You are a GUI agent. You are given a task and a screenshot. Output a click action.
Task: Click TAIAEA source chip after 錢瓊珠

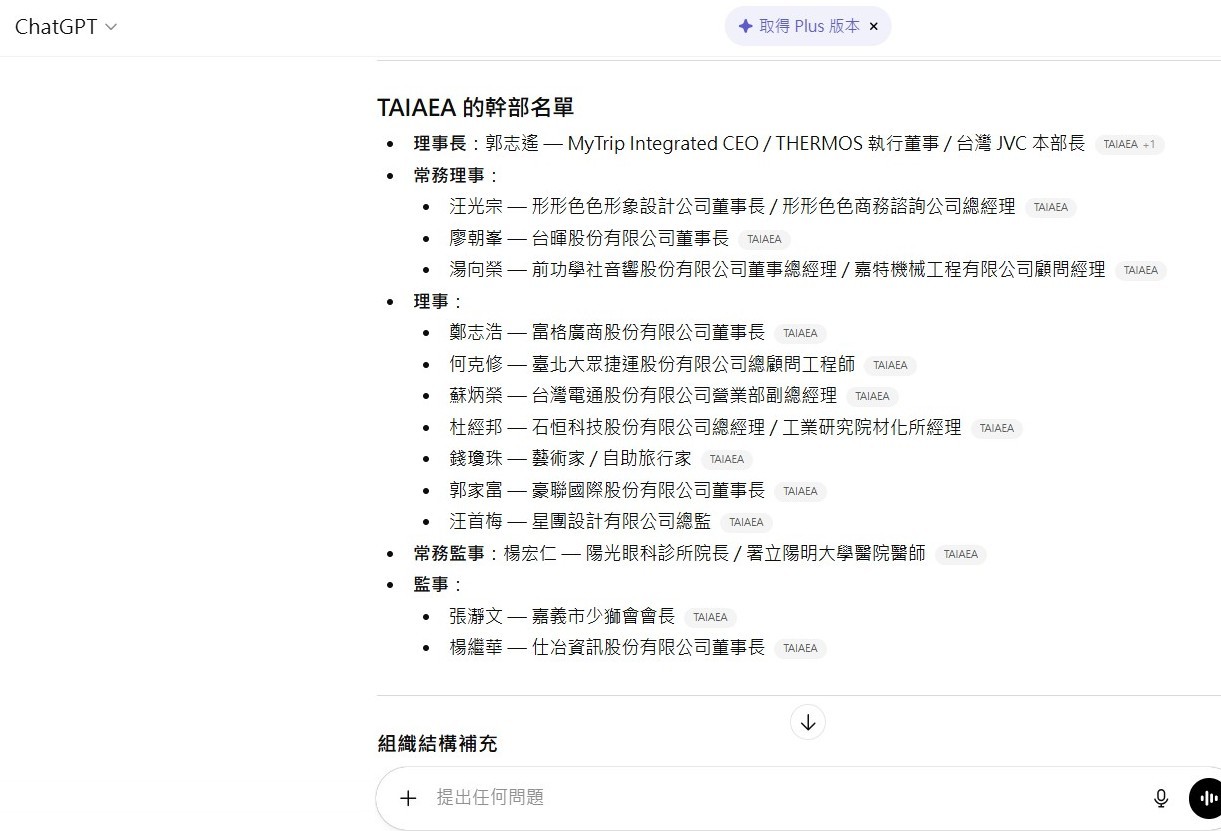726,459
